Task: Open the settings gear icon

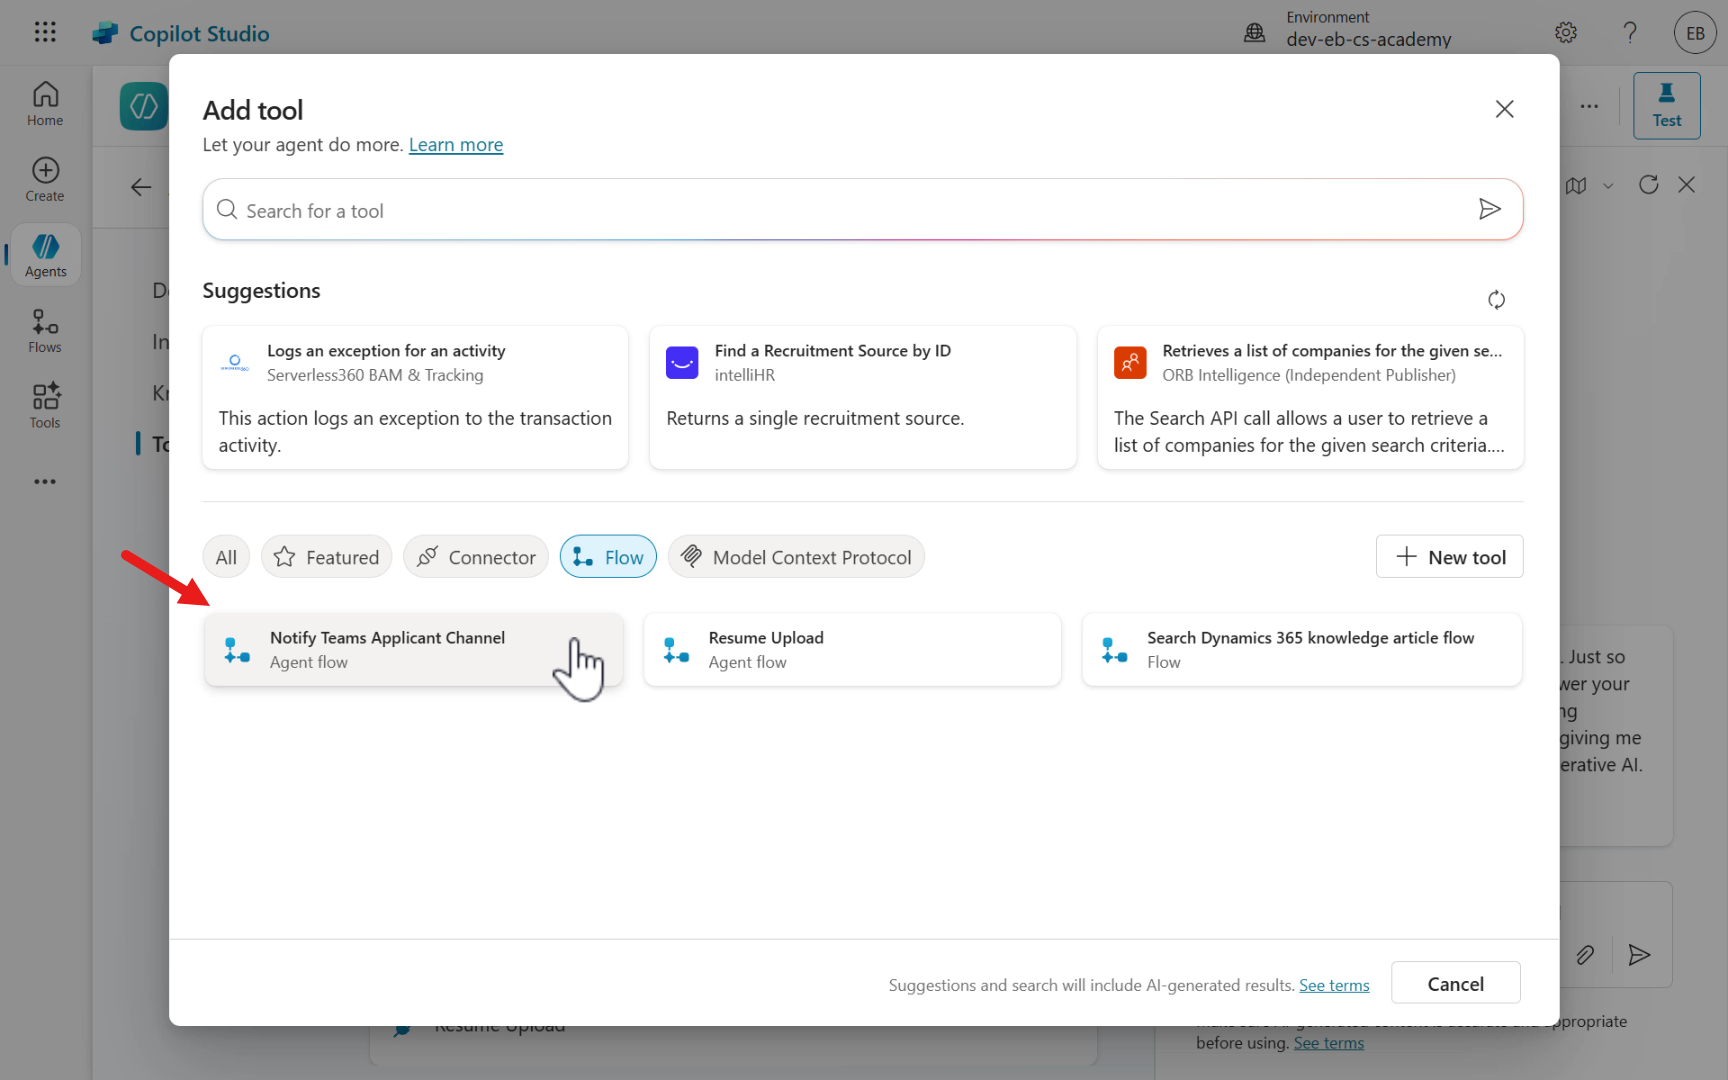Action: tap(1566, 33)
